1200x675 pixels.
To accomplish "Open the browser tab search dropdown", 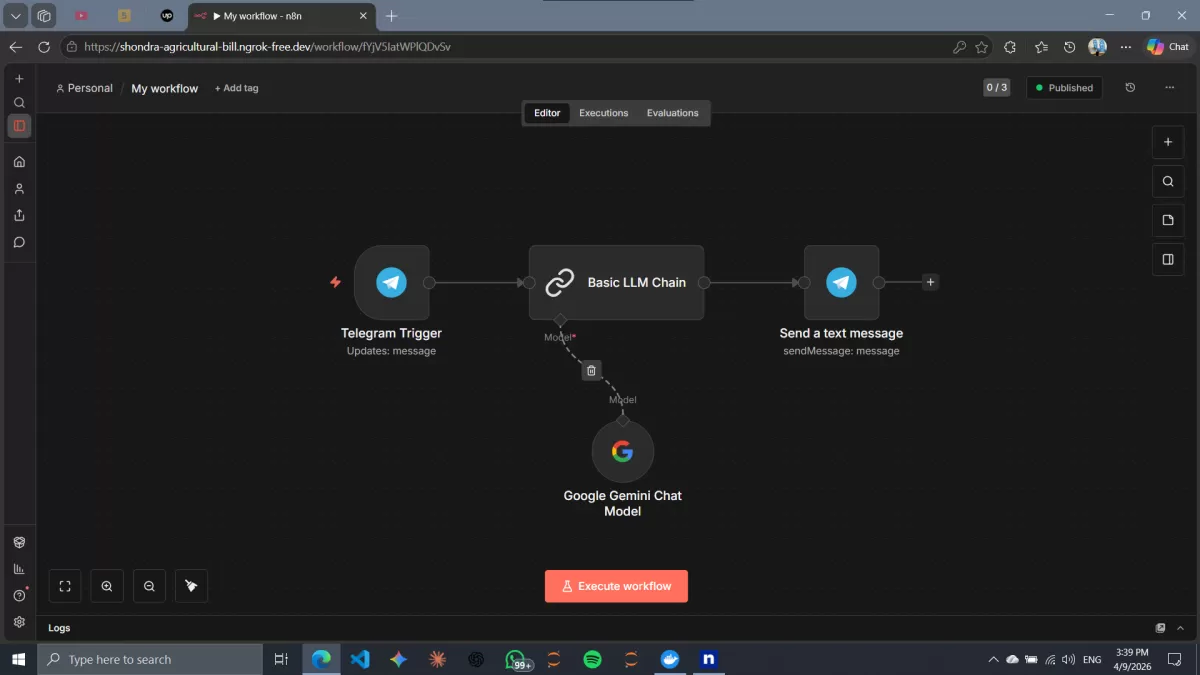I will click(x=15, y=15).
